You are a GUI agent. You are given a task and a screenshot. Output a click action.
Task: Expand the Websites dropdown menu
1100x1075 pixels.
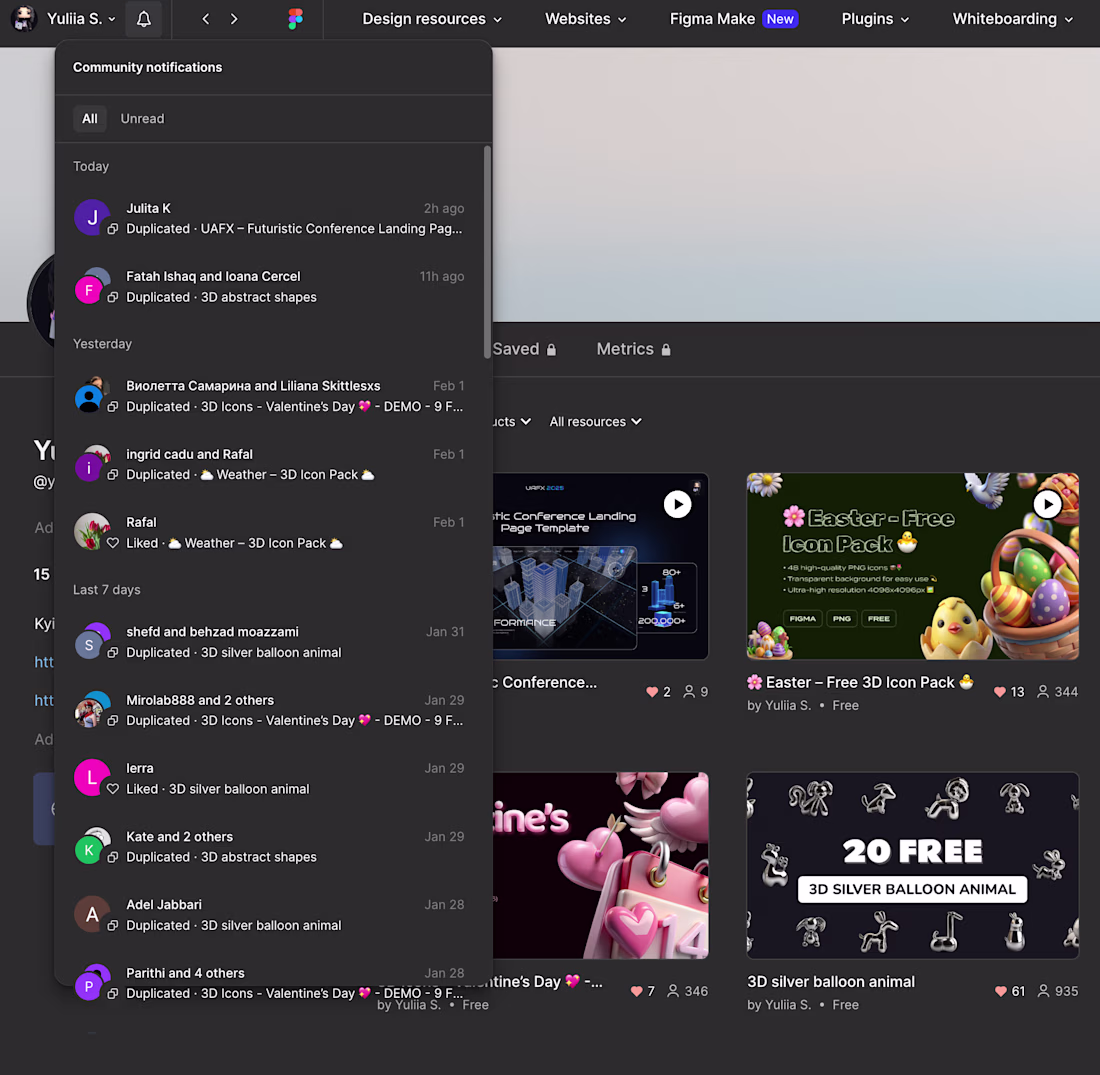click(585, 19)
